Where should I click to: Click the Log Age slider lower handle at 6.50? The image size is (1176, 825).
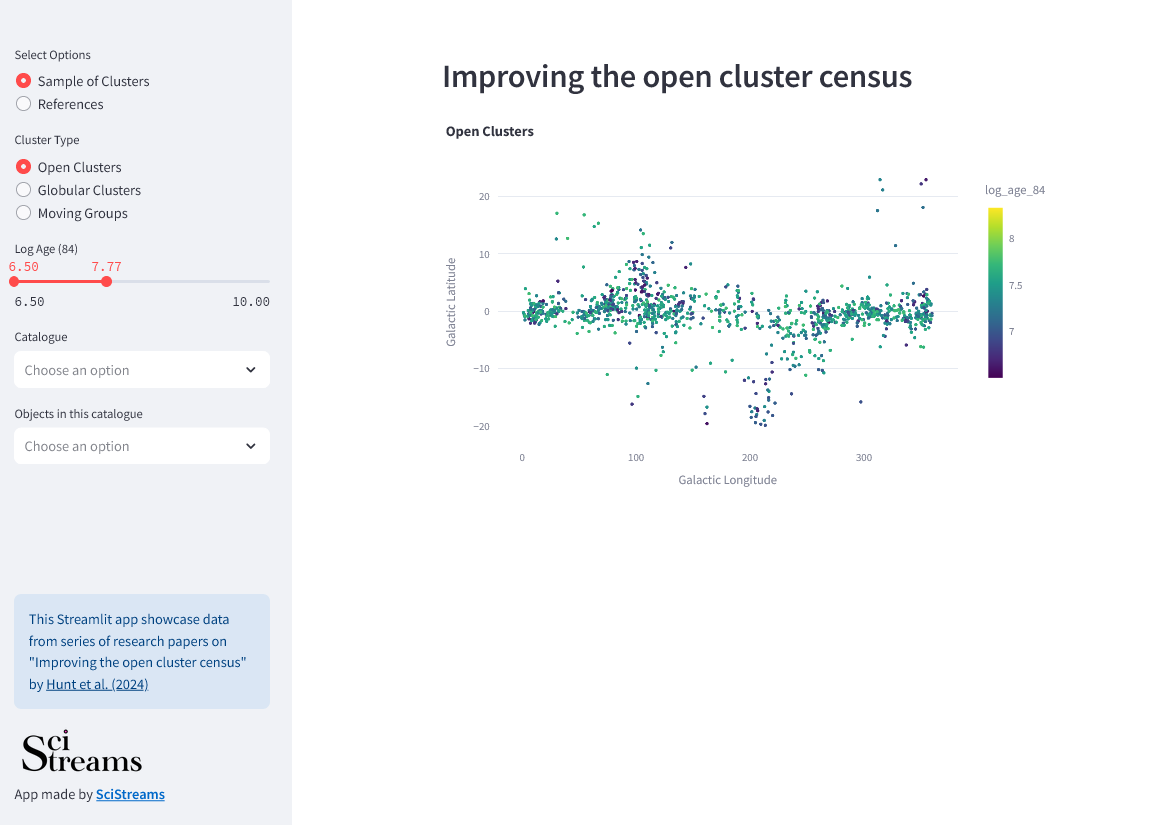click(x=14, y=281)
